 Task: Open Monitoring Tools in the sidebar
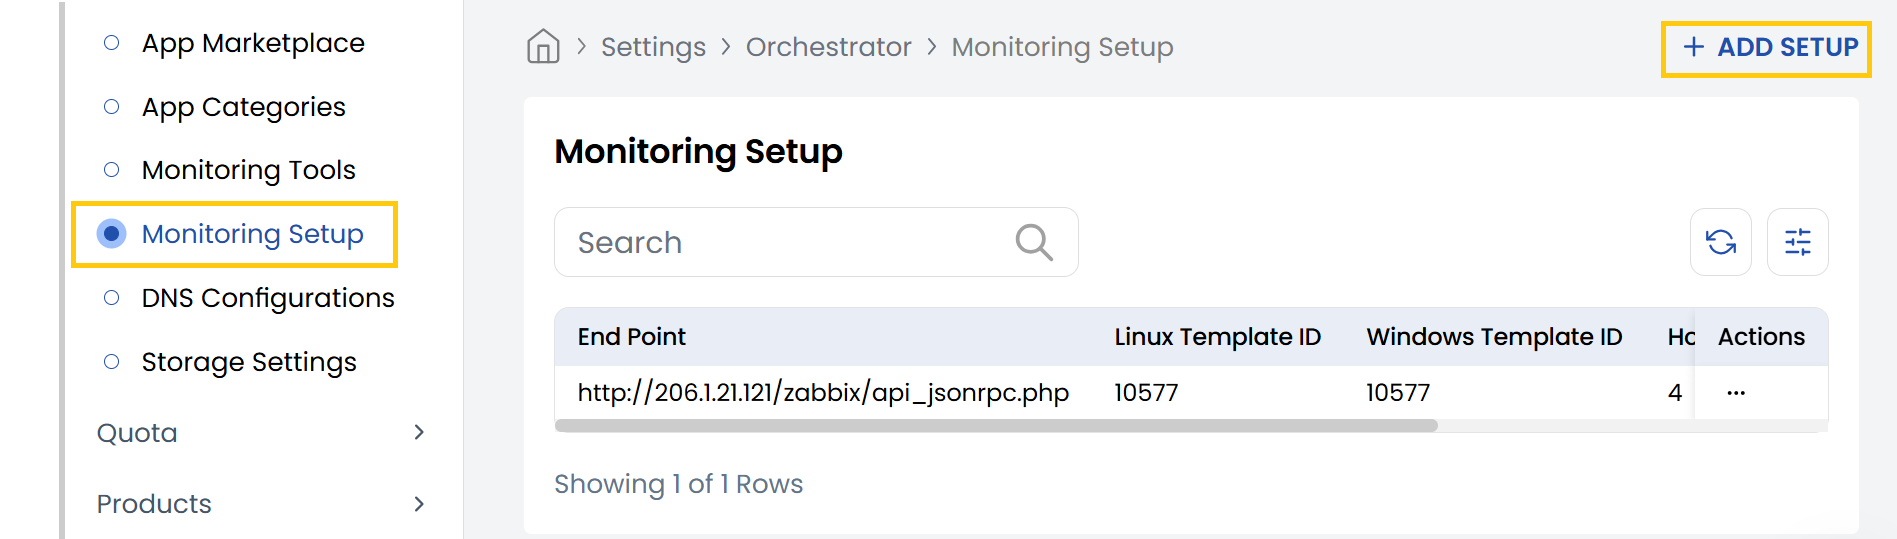(248, 170)
